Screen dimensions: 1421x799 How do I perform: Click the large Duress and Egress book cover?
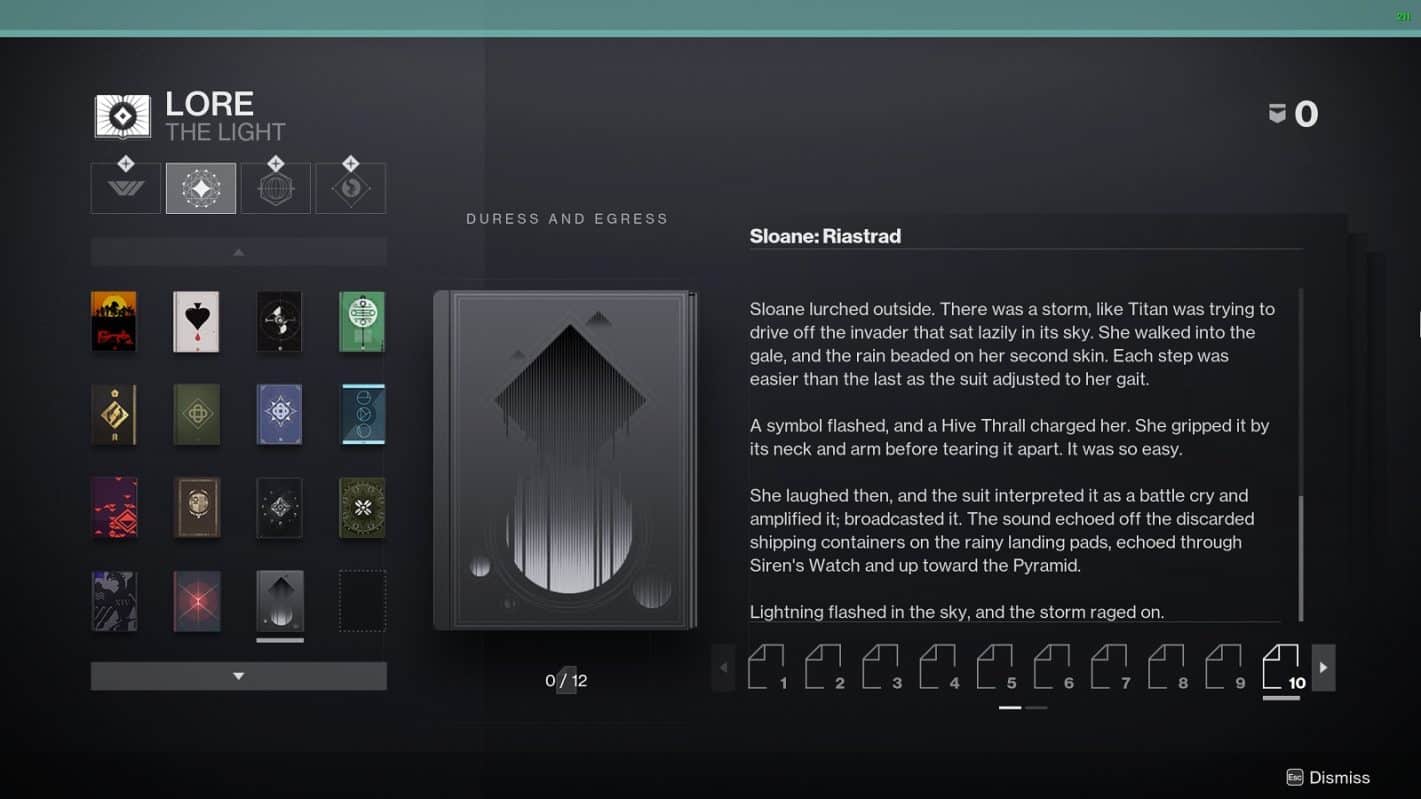tap(565, 460)
